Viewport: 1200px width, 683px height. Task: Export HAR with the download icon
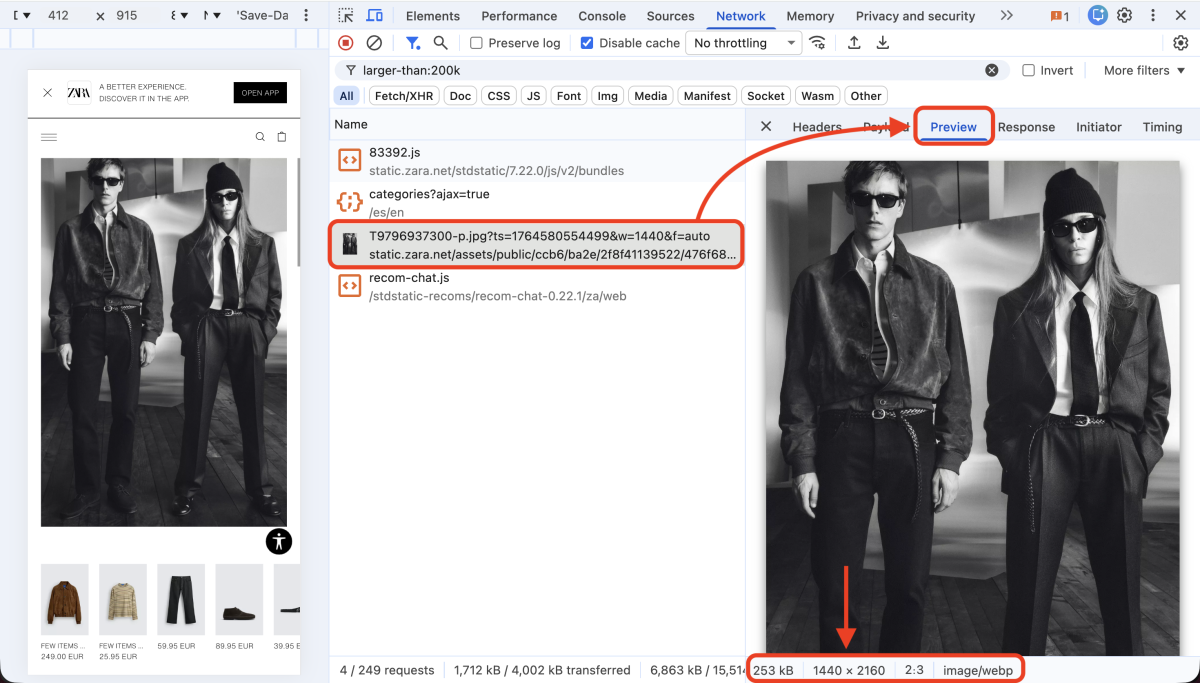881,42
